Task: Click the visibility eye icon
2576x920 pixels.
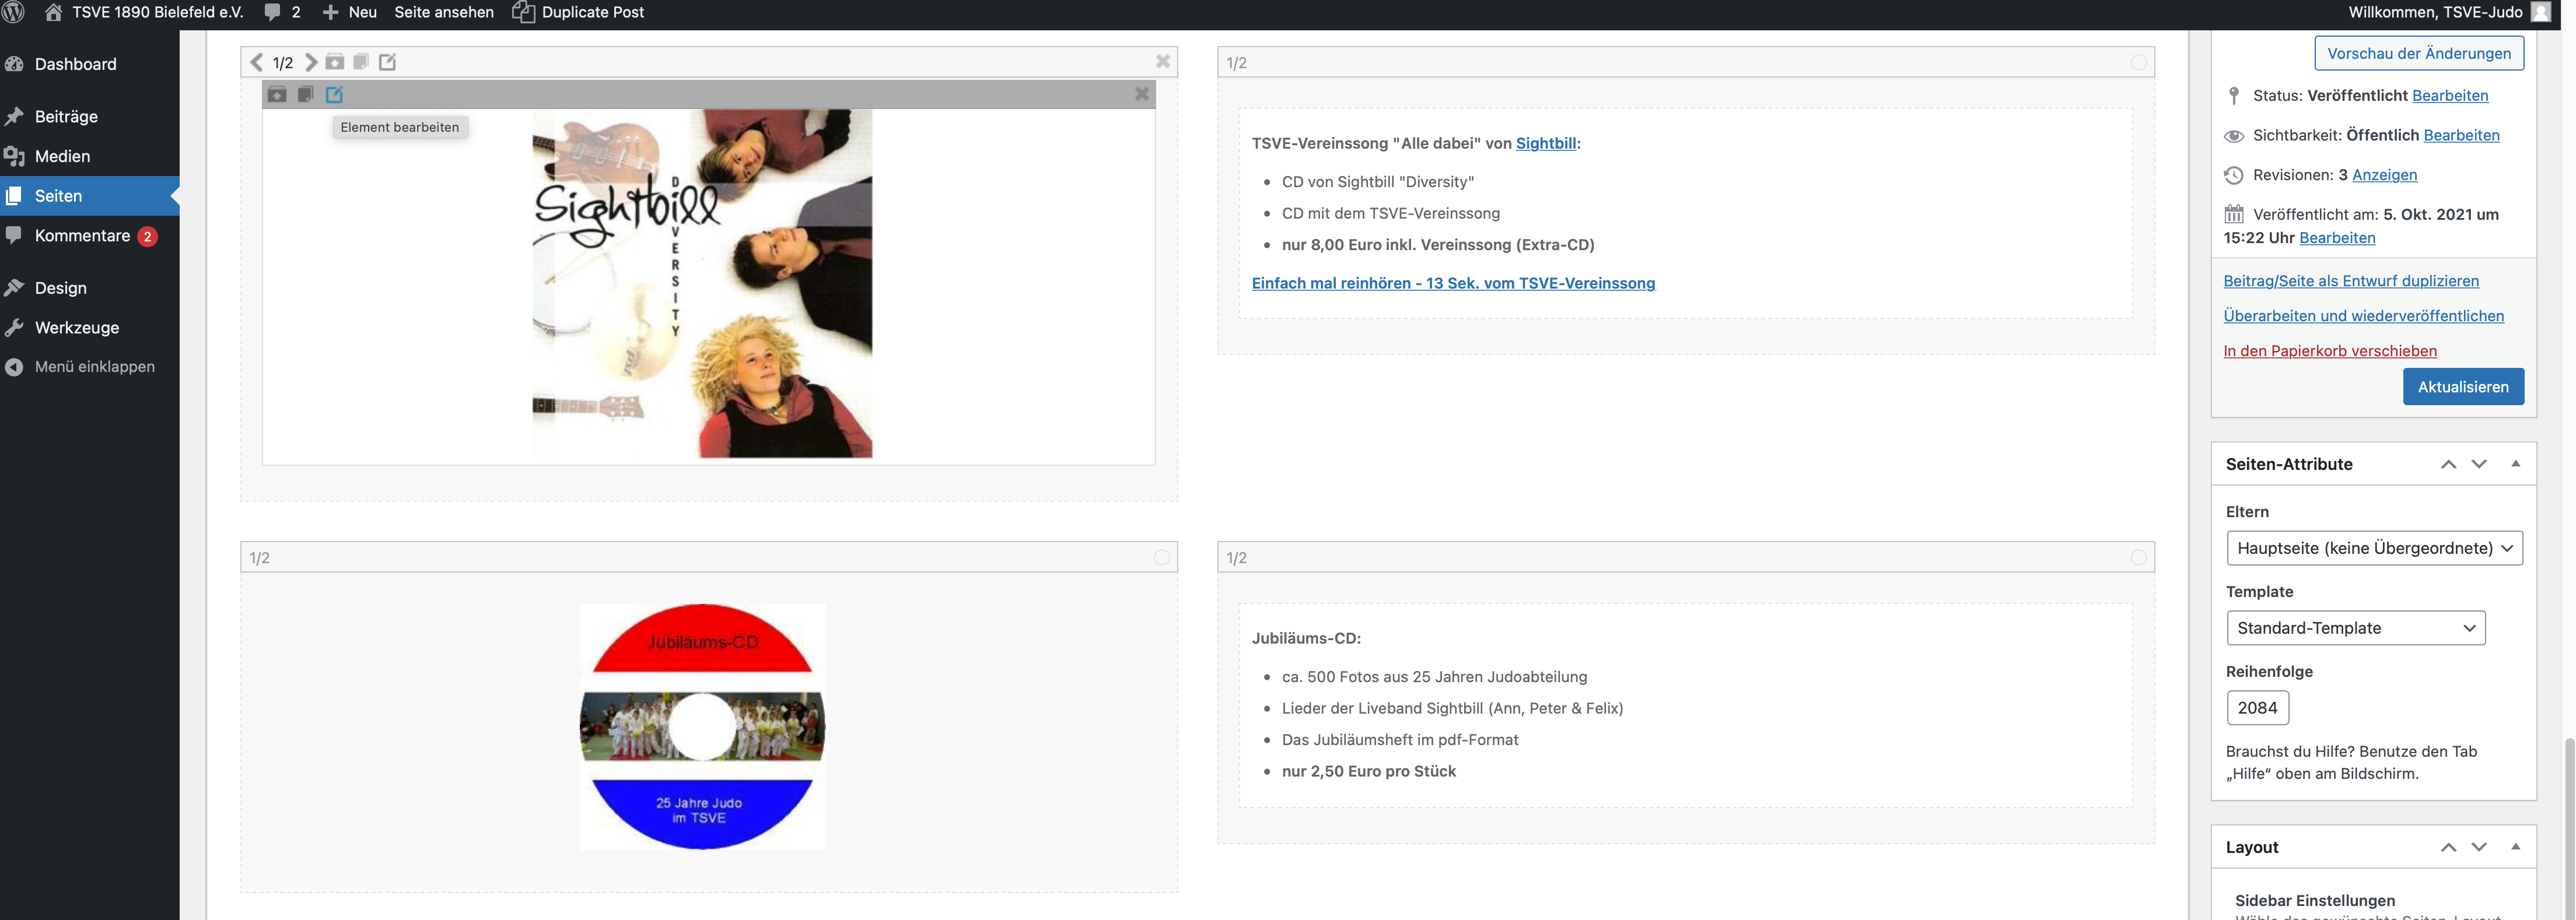Action: (2234, 136)
